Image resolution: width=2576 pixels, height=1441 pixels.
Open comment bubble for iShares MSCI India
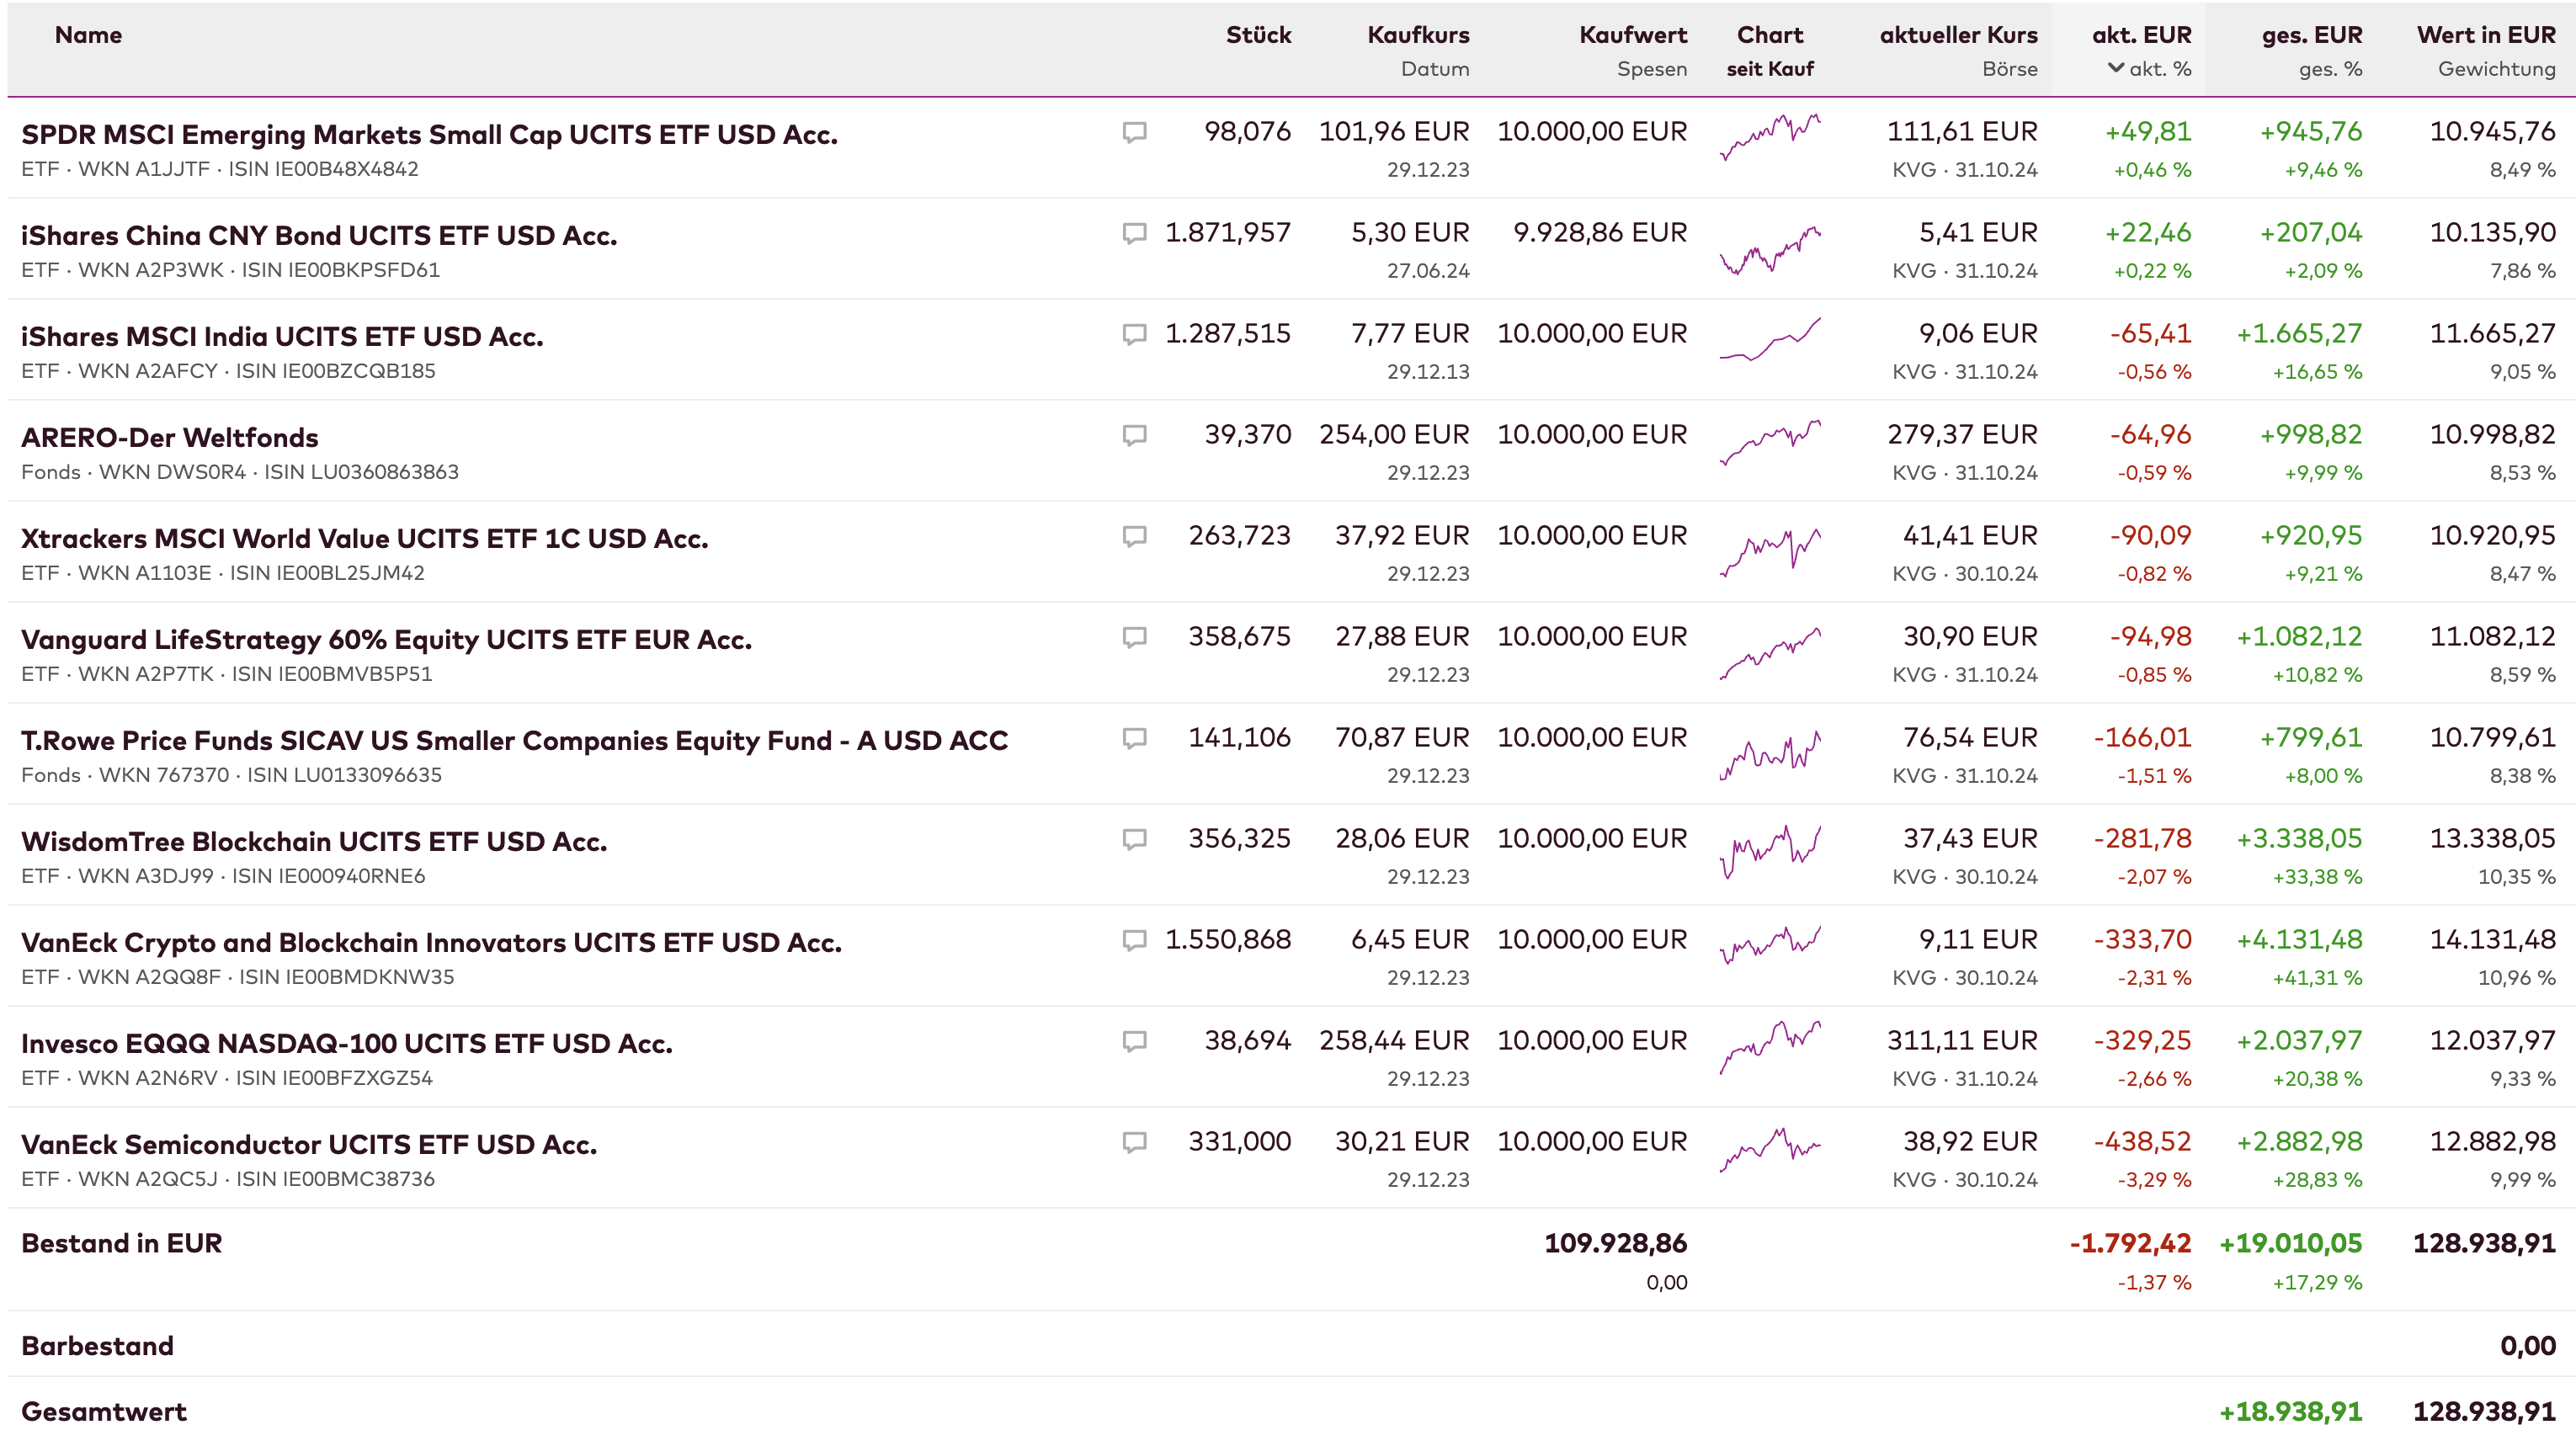pos(1134,334)
